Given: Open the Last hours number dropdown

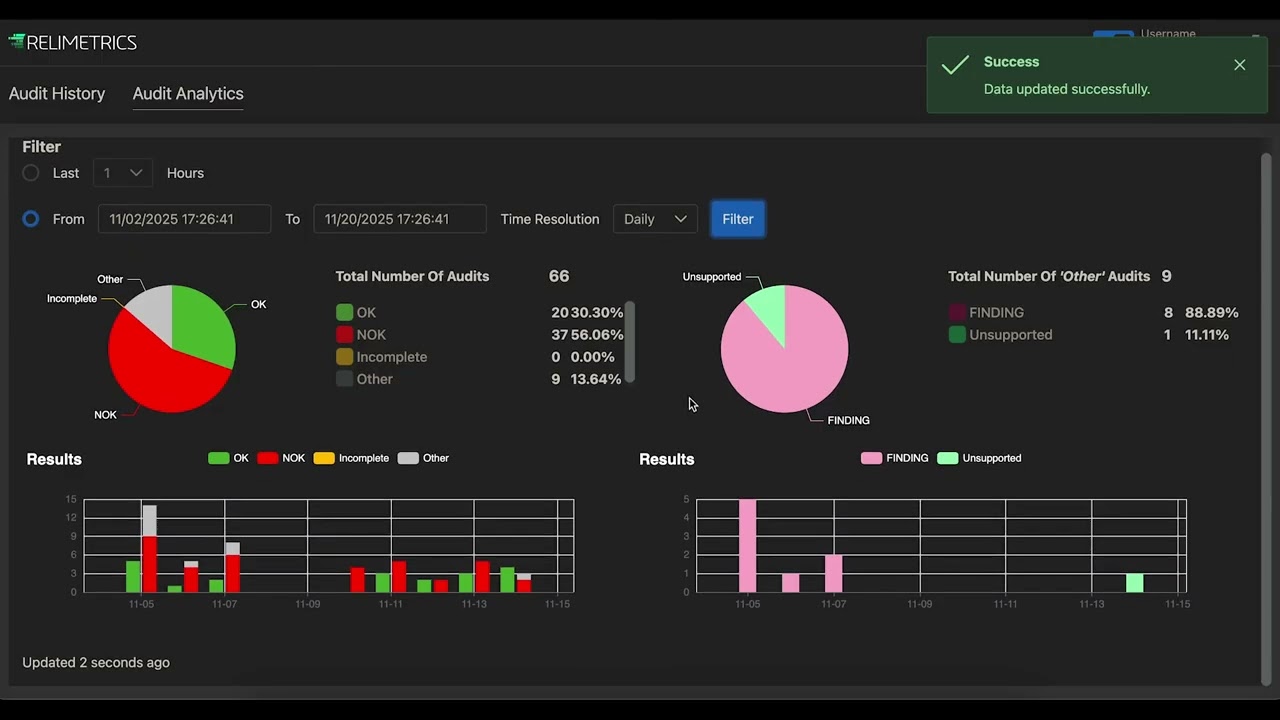Looking at the screenshot, I should (x=122, y=173).
